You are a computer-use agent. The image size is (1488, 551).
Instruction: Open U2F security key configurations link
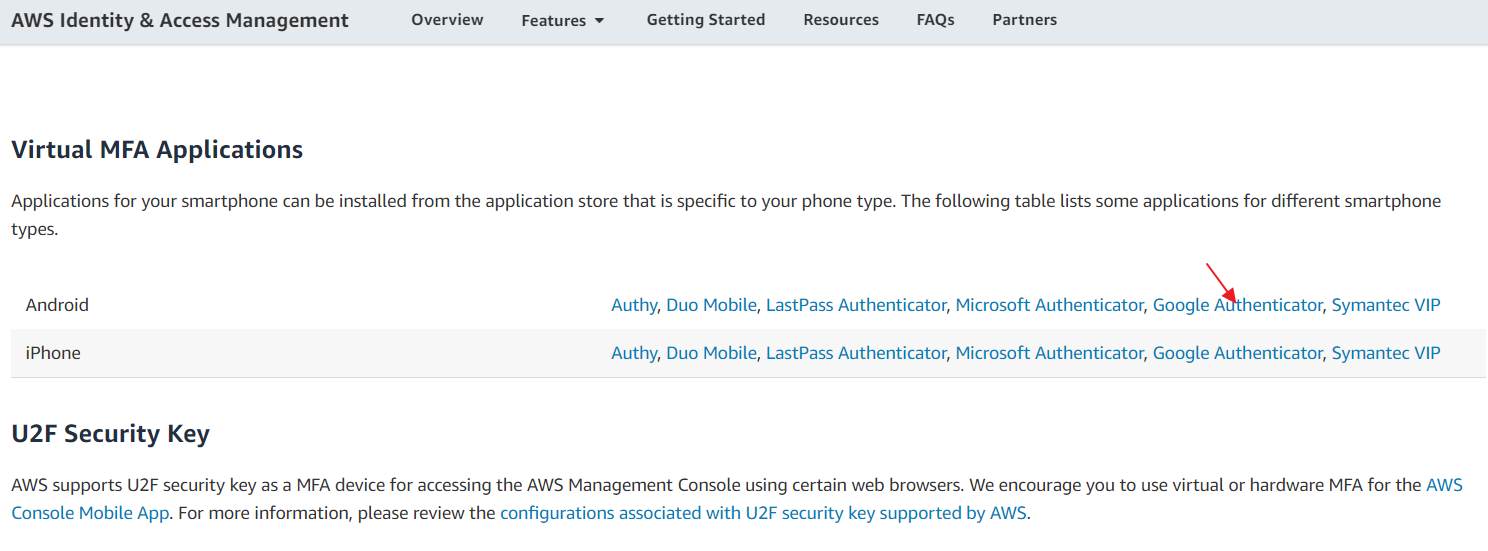coord(763,514)
